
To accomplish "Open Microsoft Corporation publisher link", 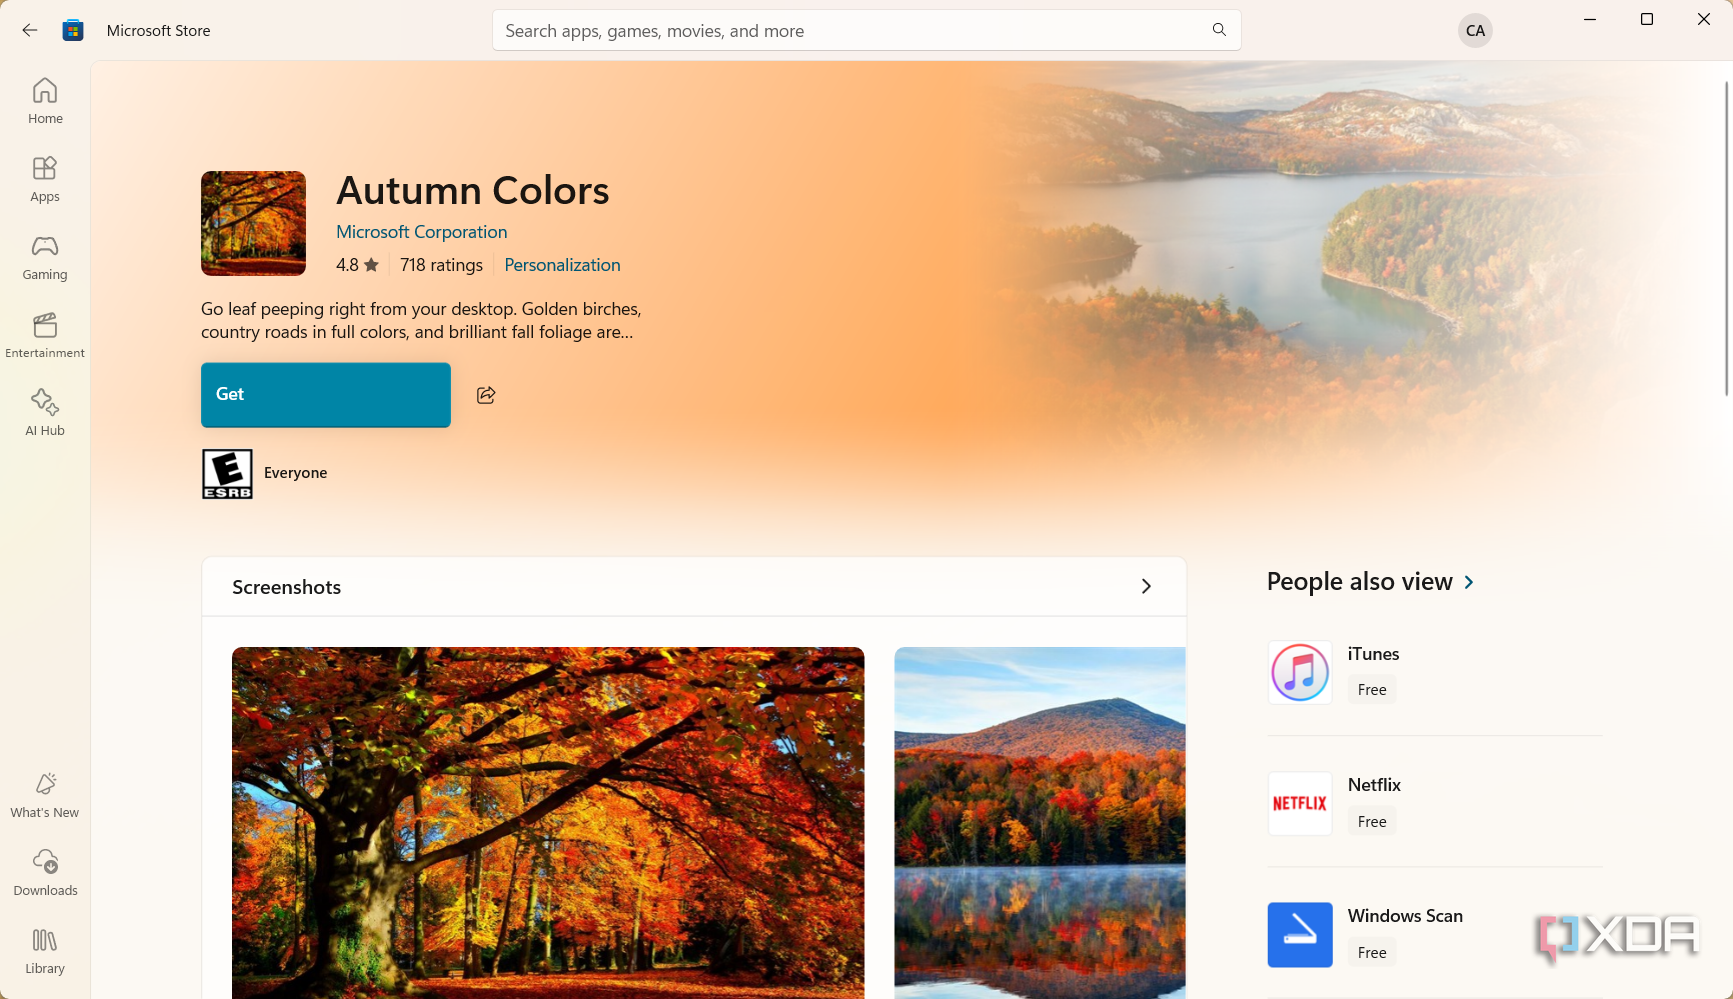I will click(421, 232).
